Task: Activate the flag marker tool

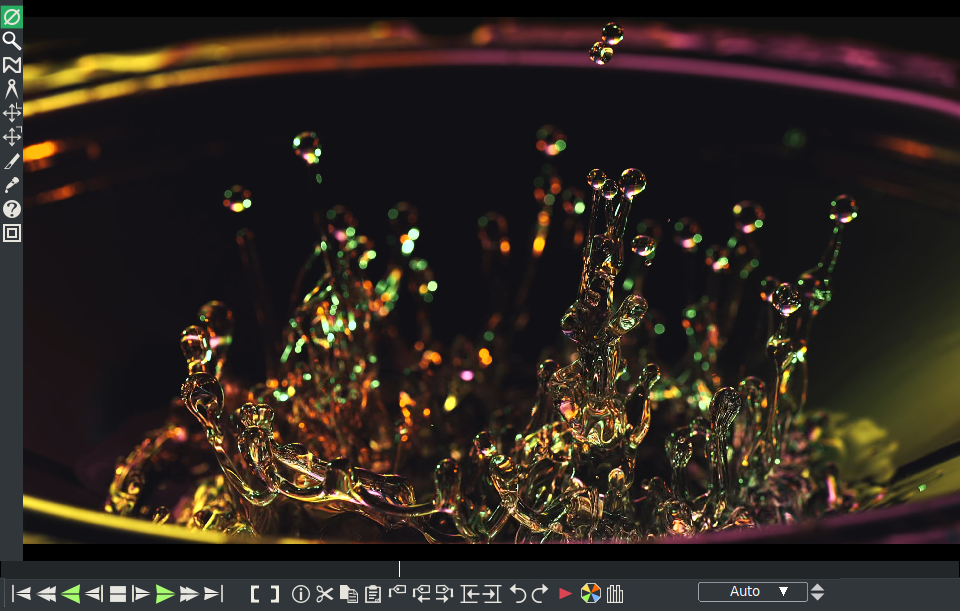Action: (x=12, y=64)
